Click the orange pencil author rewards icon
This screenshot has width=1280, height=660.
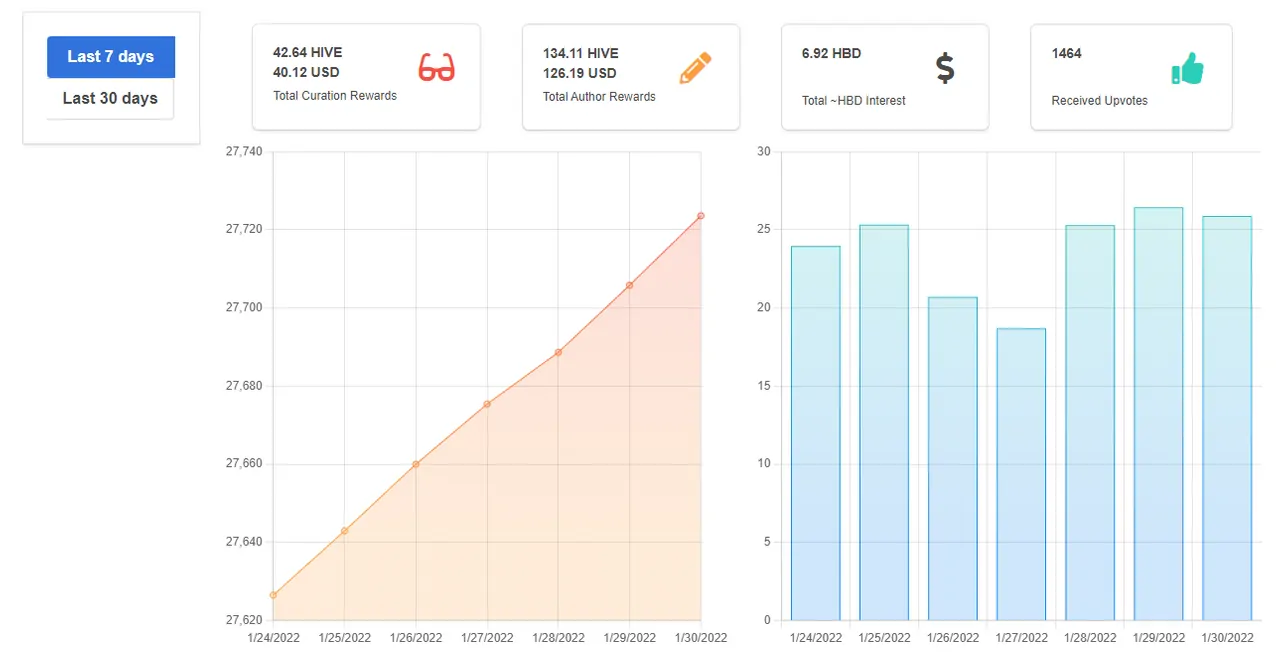point(695,68)
